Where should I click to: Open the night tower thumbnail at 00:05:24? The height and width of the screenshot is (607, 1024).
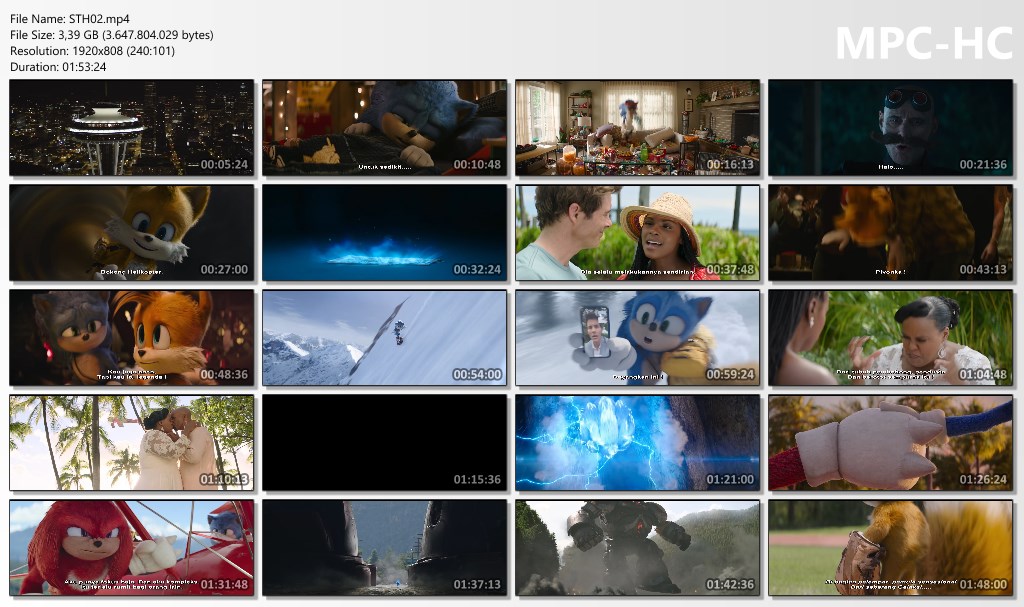tap(132, 128)
